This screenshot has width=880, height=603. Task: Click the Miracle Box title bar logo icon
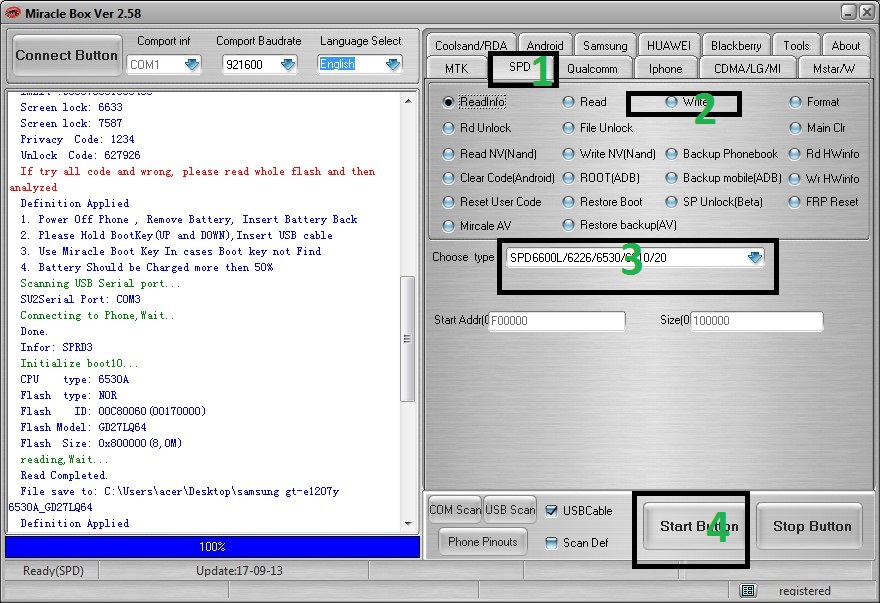pyautogui.click(x=13, y=11)
